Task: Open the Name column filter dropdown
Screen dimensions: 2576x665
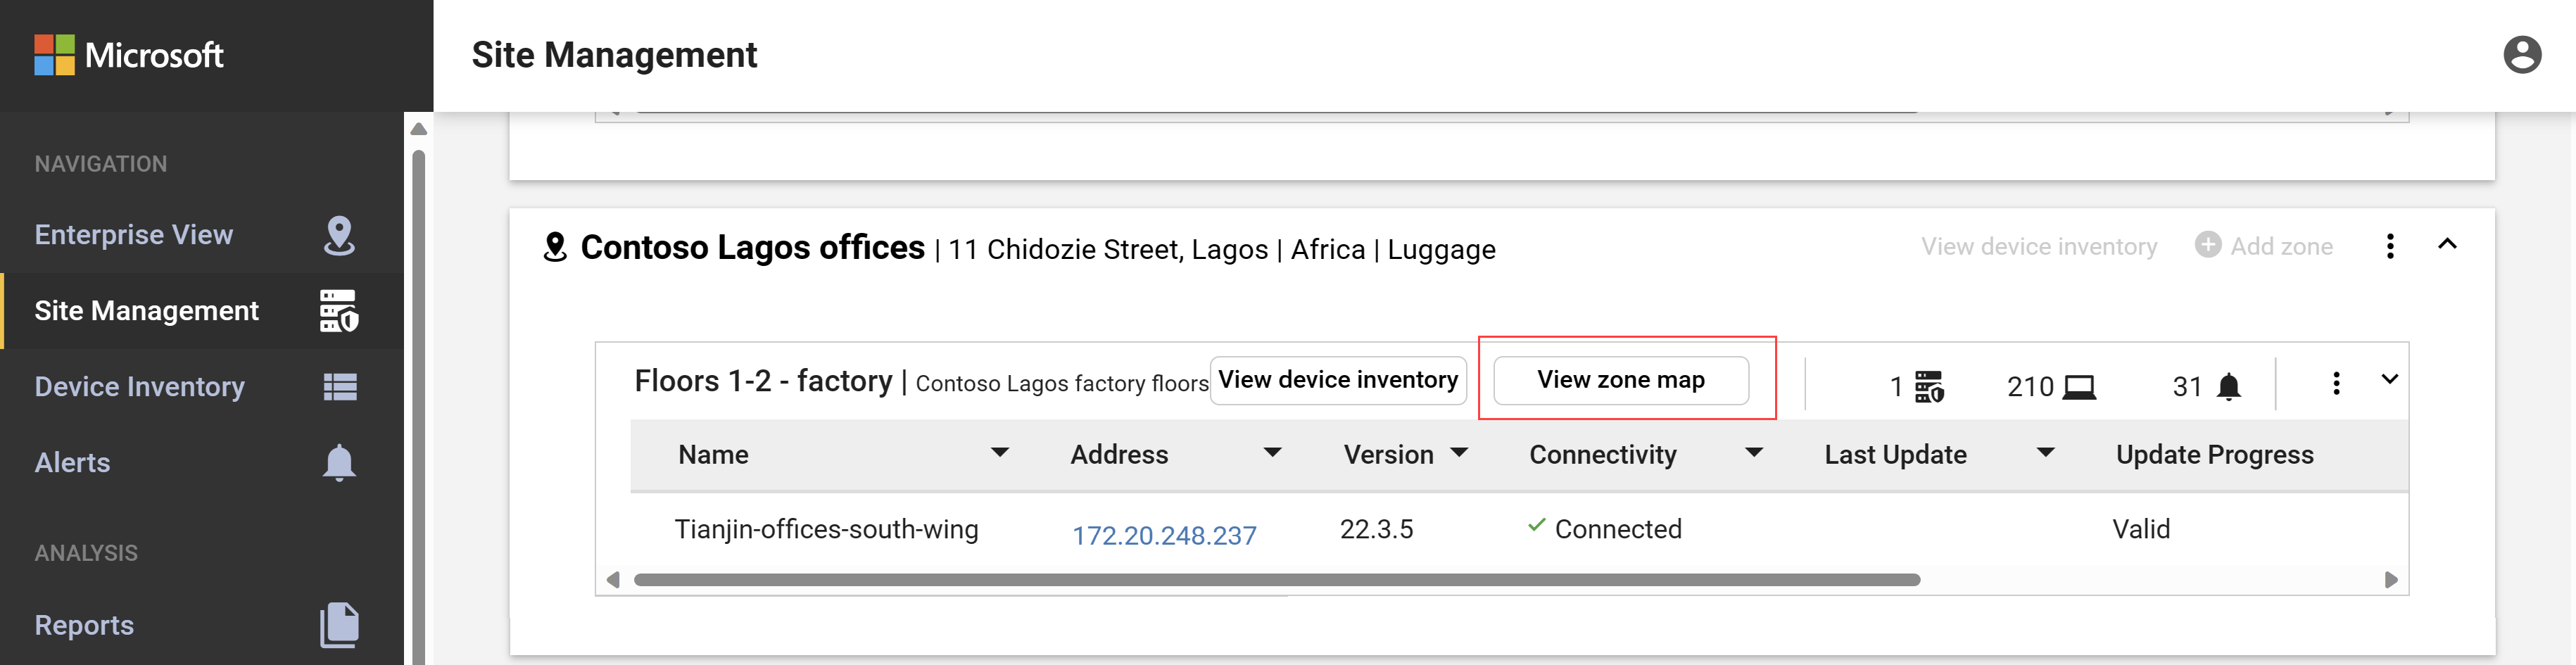Action: click(x=998, y=453)
